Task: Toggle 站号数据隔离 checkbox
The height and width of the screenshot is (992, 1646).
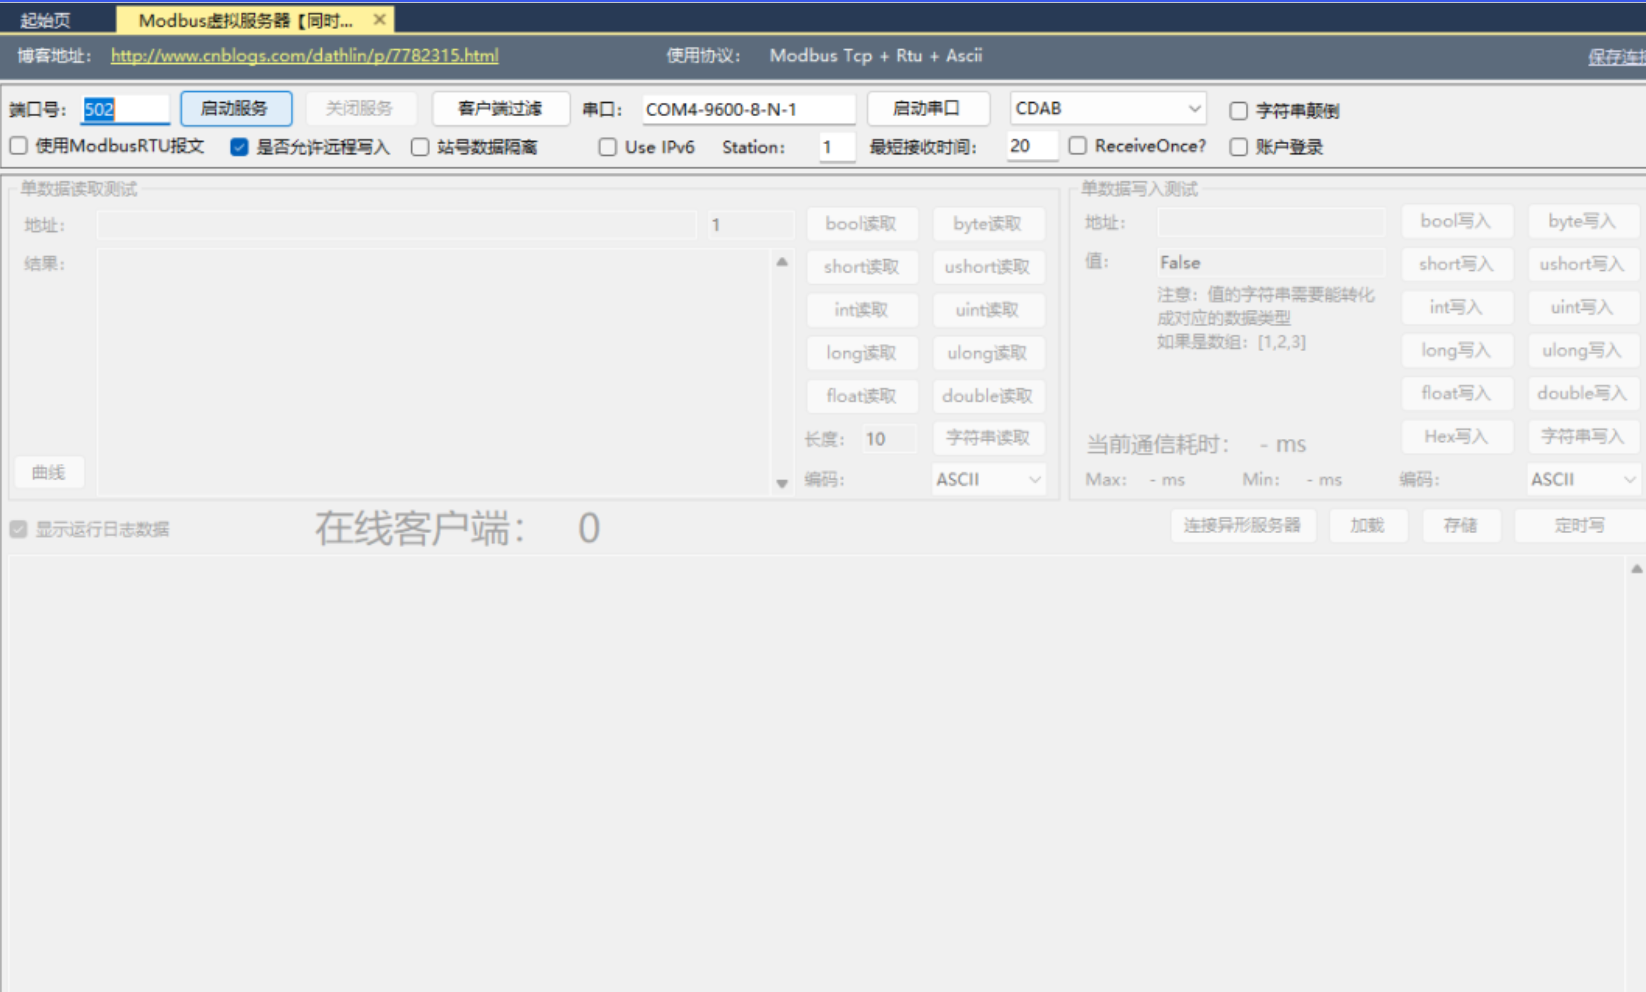Action: click(420, 147)
